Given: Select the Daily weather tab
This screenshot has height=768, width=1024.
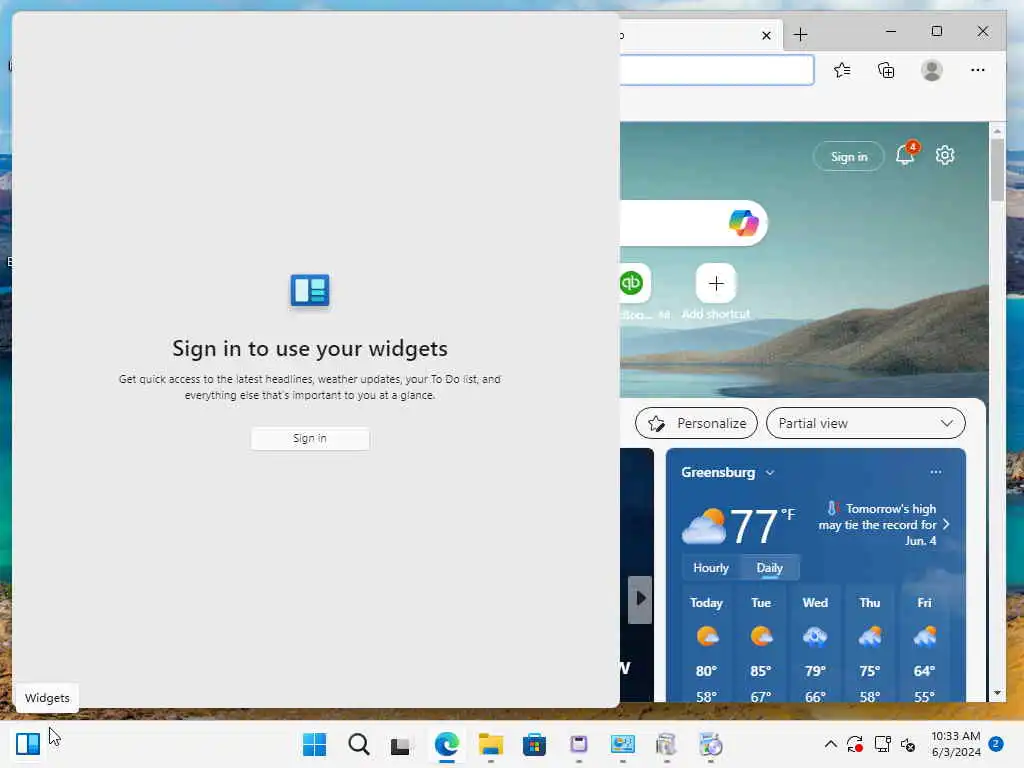Looking at the screenshot, I should [x=769, y=568].
